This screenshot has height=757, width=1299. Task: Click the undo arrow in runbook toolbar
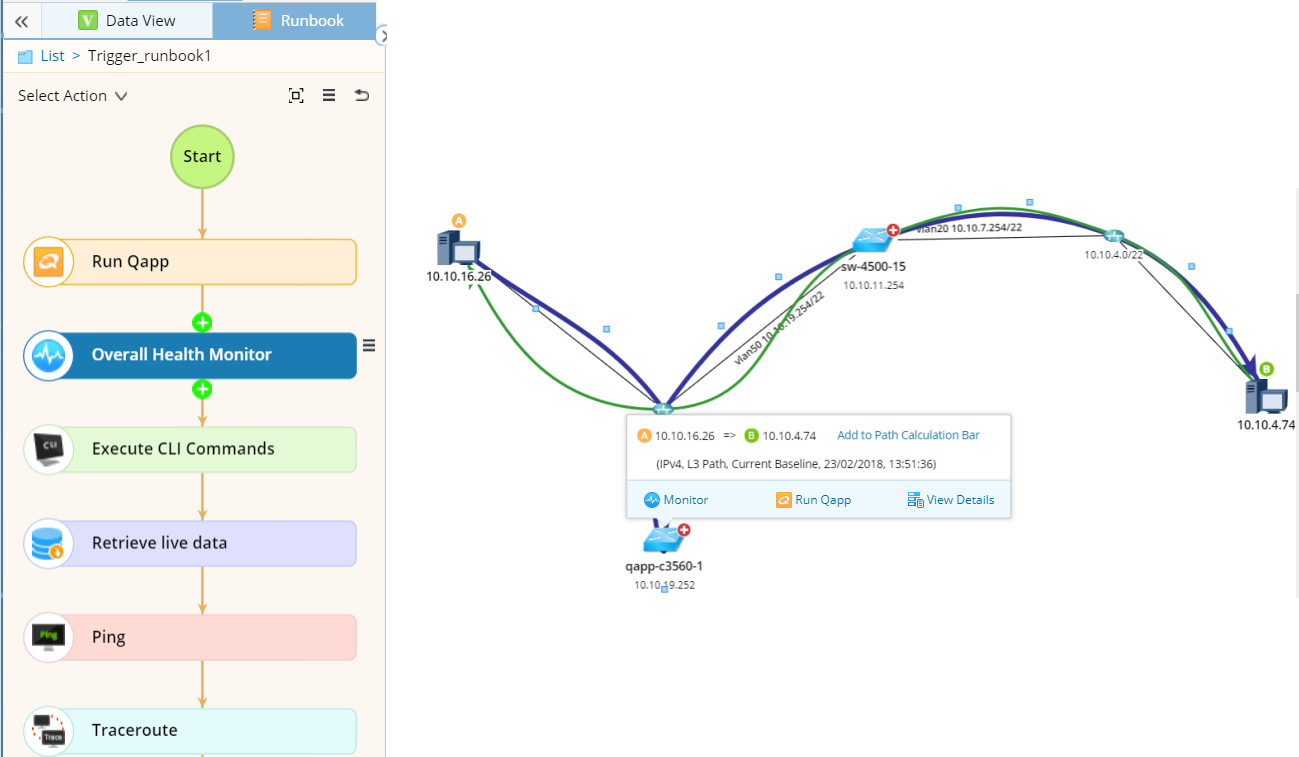(362, 96)
